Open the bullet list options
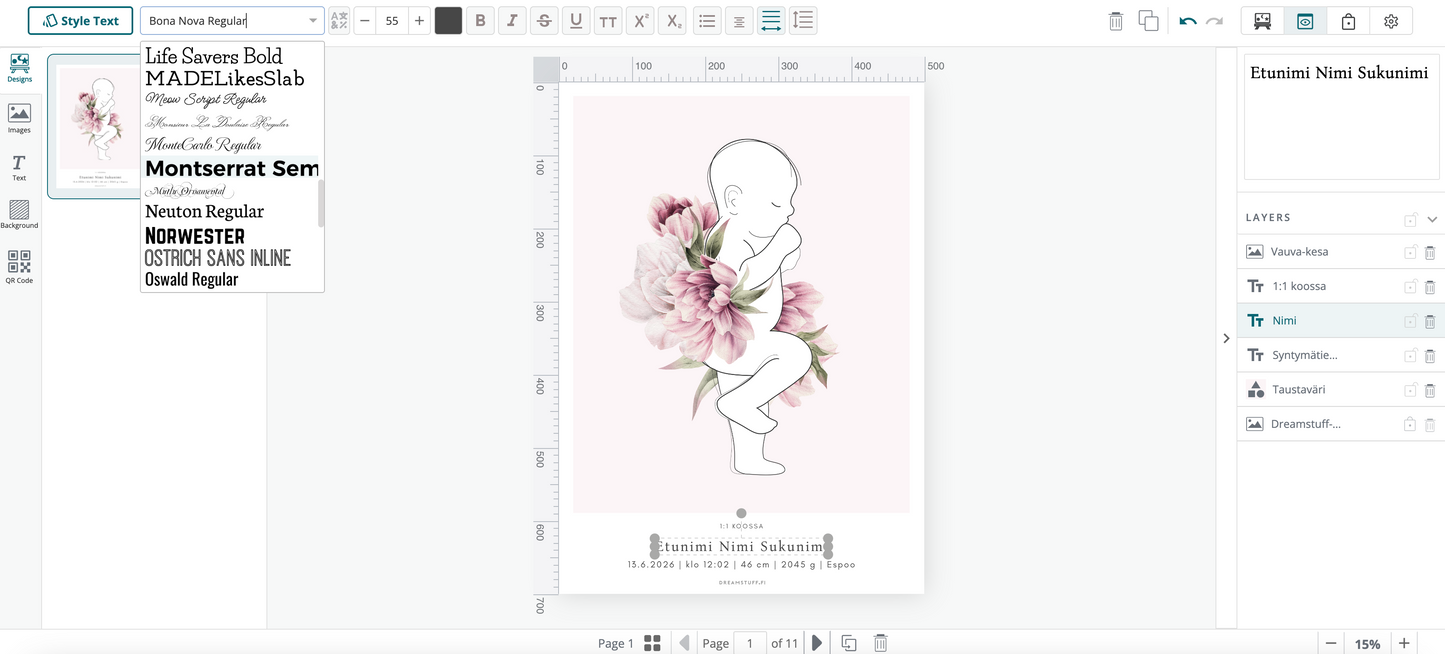Image resolution: width=1445 pixels, height=654 pixels. (x=707, y=21)
